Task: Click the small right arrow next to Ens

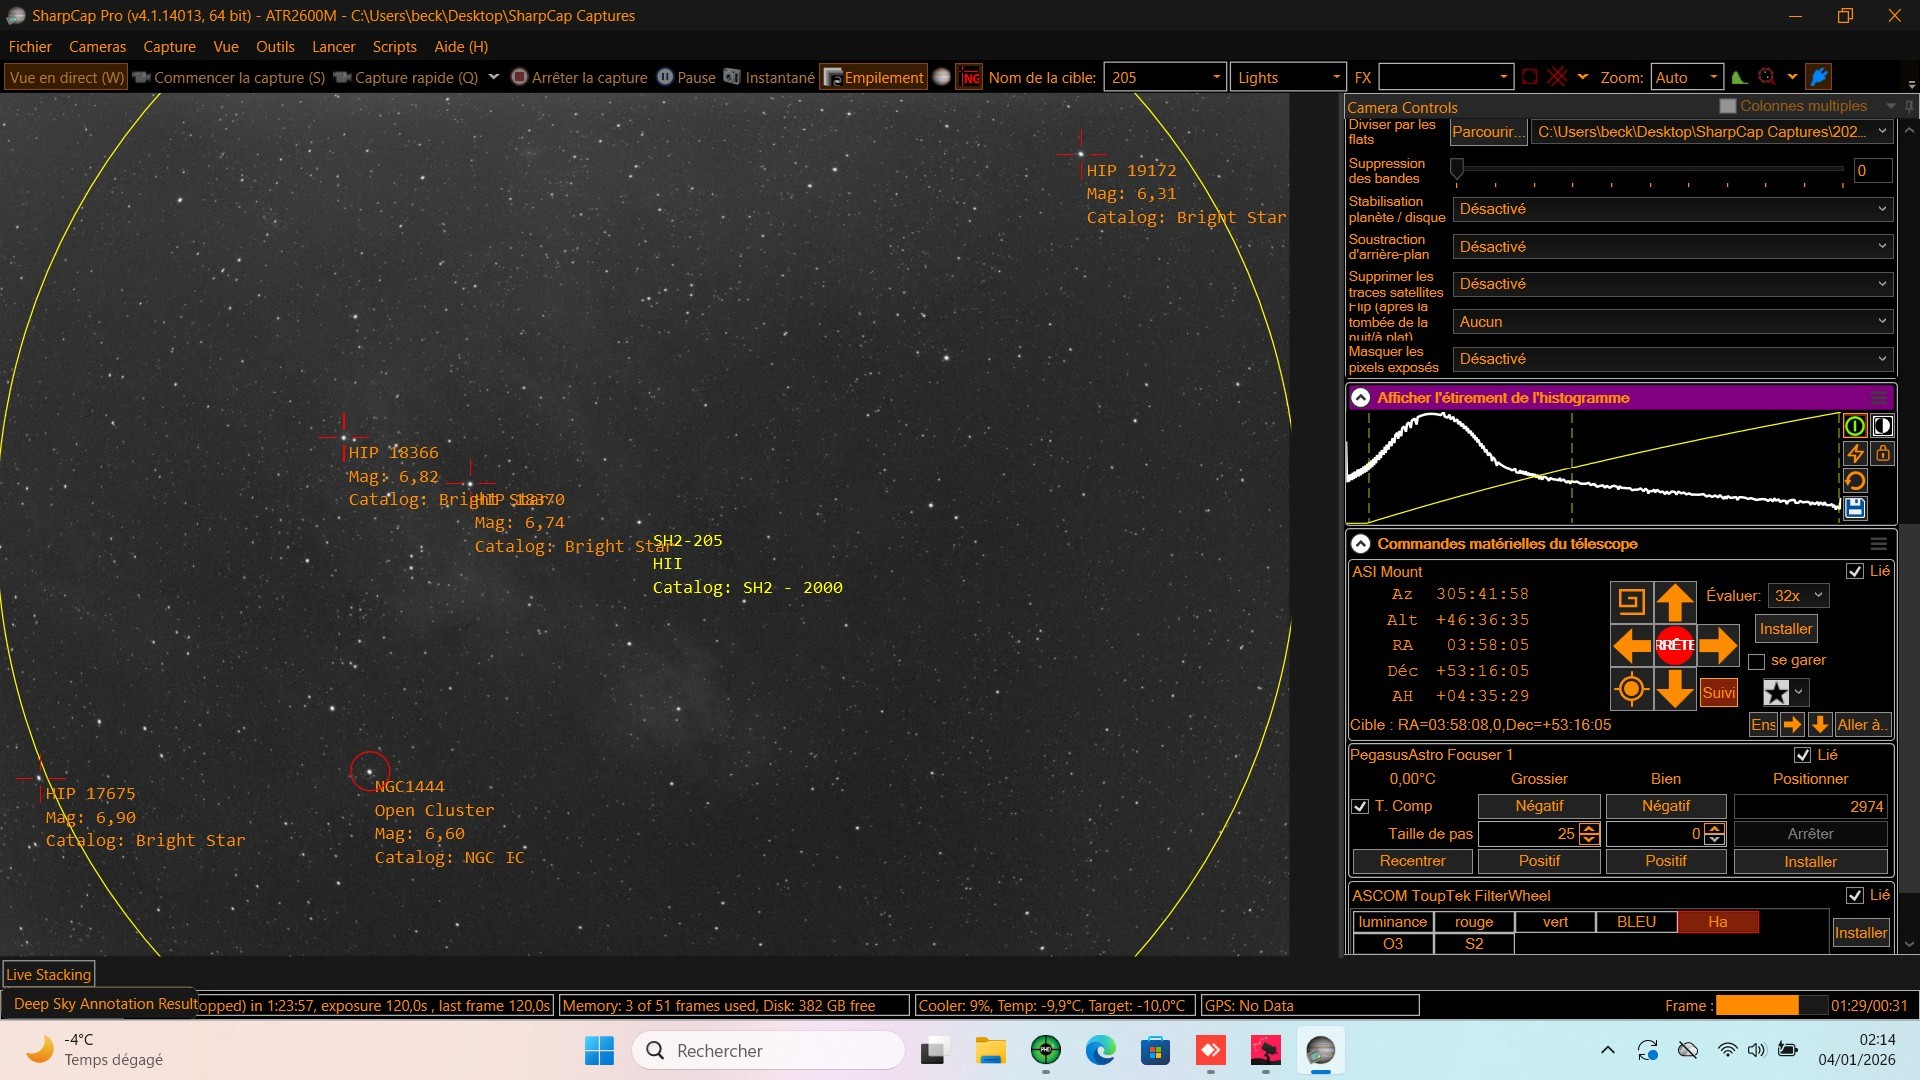Action: tap(1792, 725)
